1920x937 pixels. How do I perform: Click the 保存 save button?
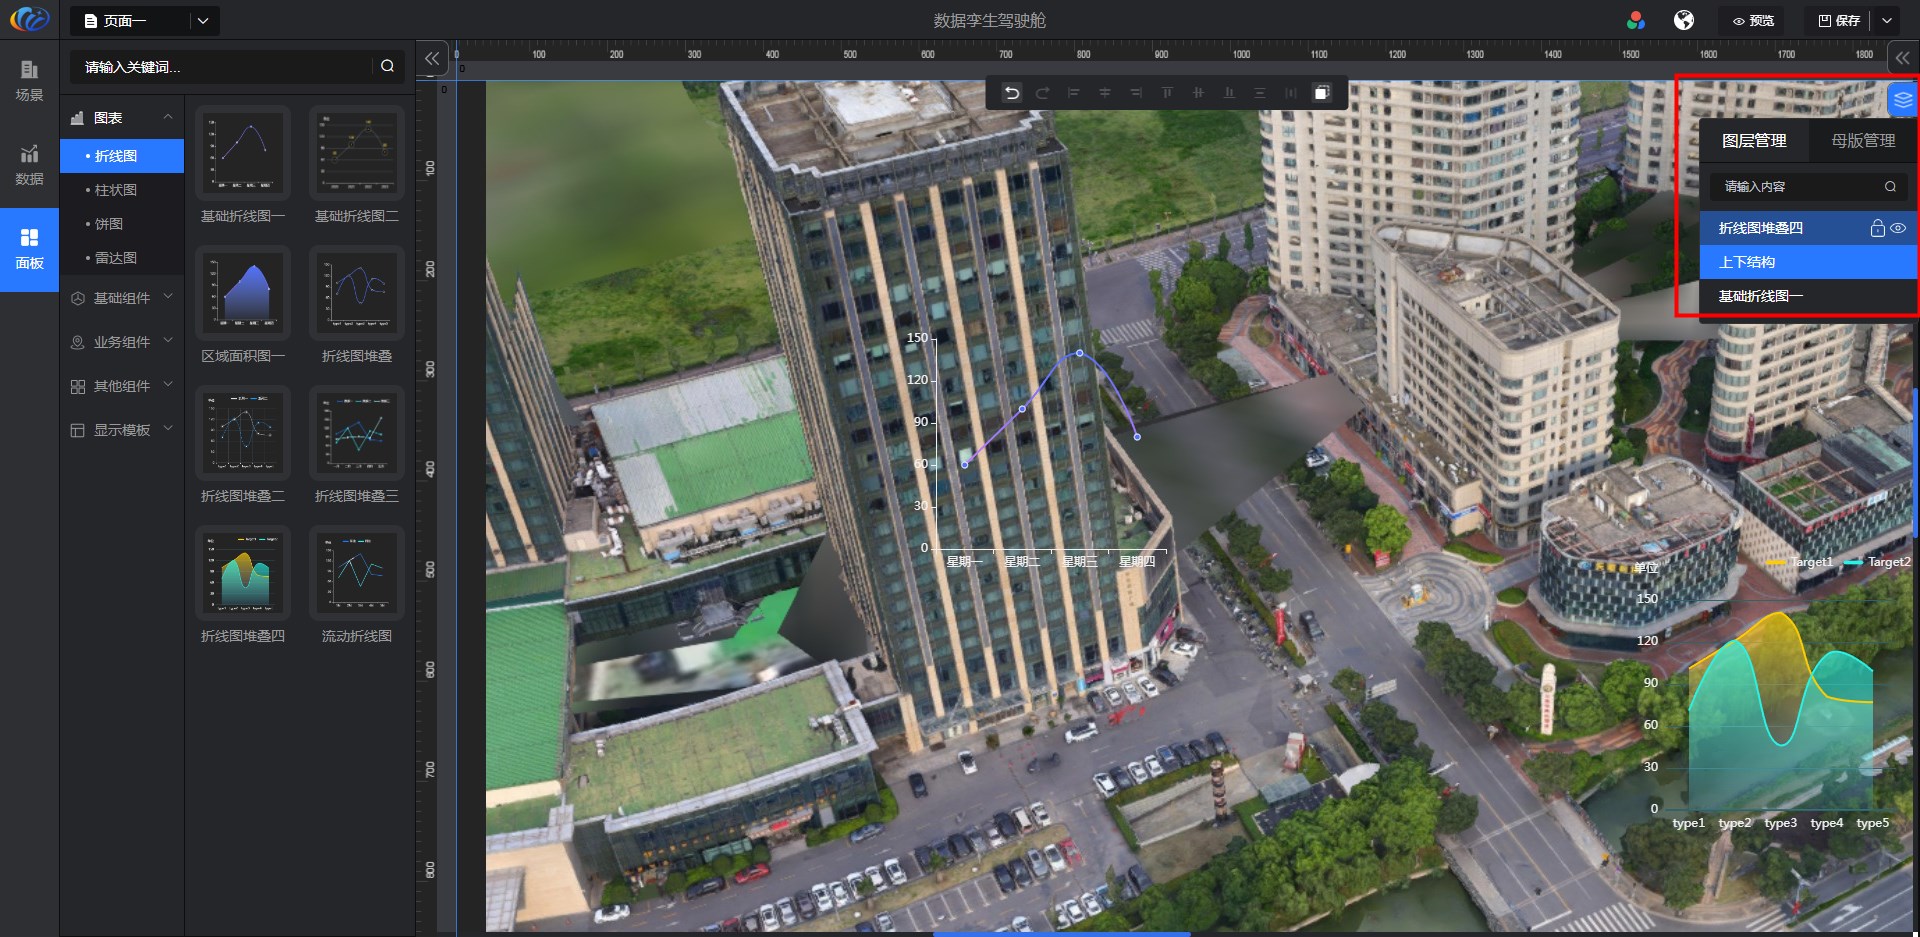pos(1839,20)
